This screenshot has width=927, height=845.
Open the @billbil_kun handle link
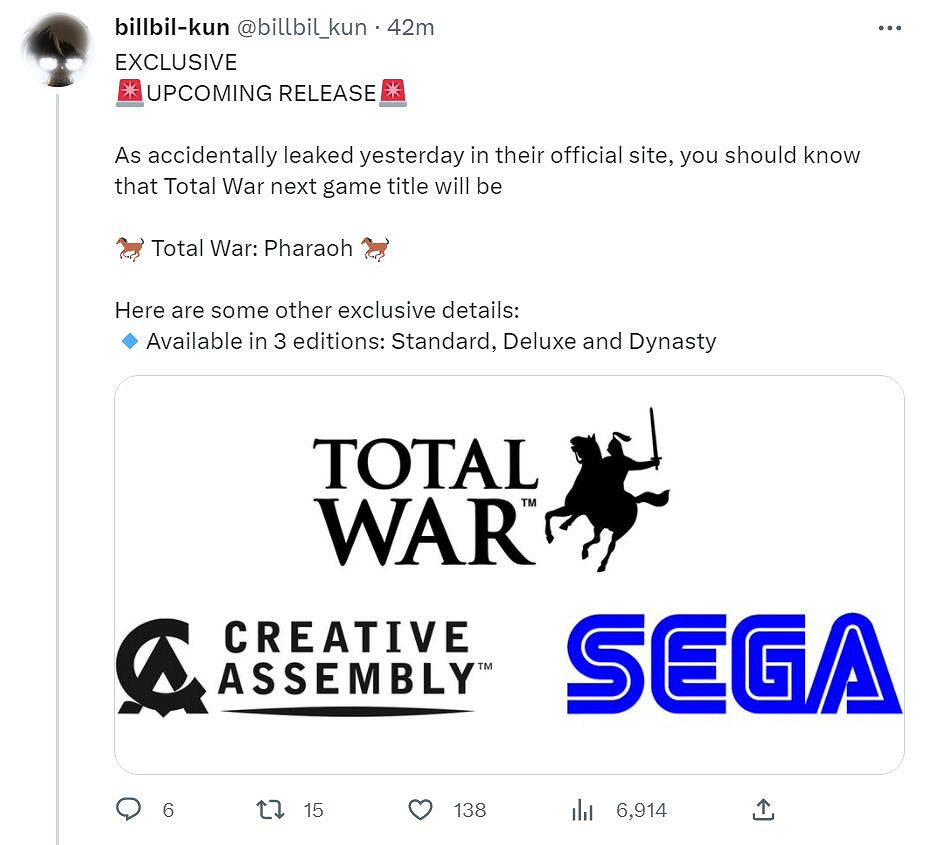pos(301,28)
